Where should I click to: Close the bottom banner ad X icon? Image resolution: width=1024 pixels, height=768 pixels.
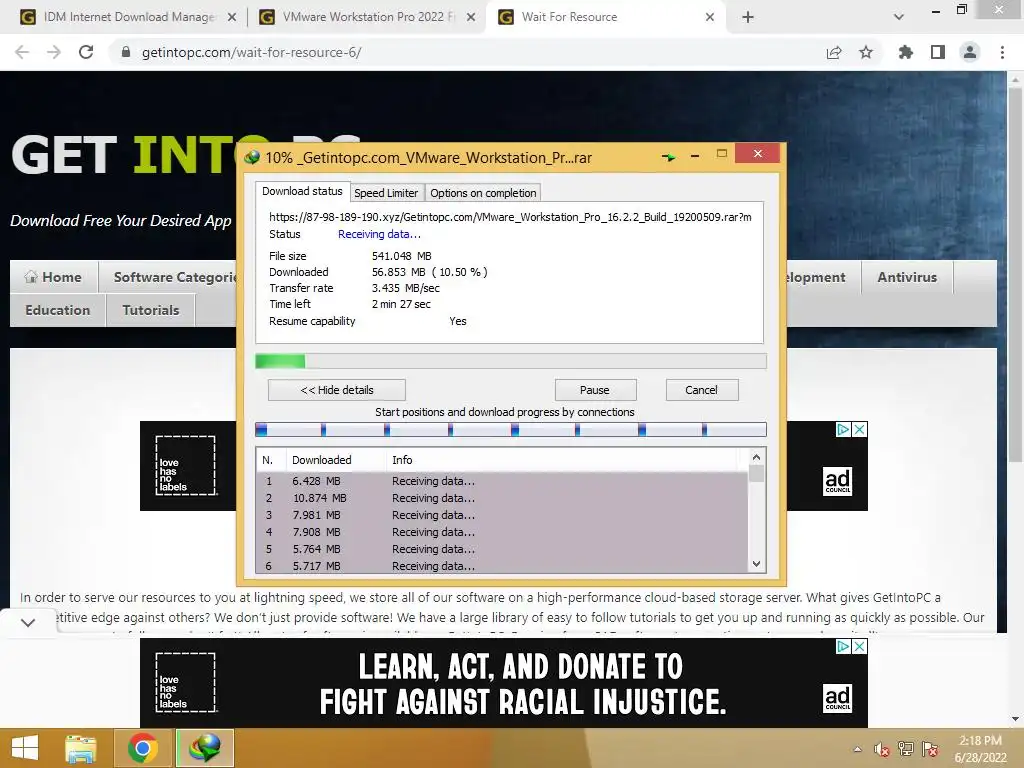tap(860, 647)
